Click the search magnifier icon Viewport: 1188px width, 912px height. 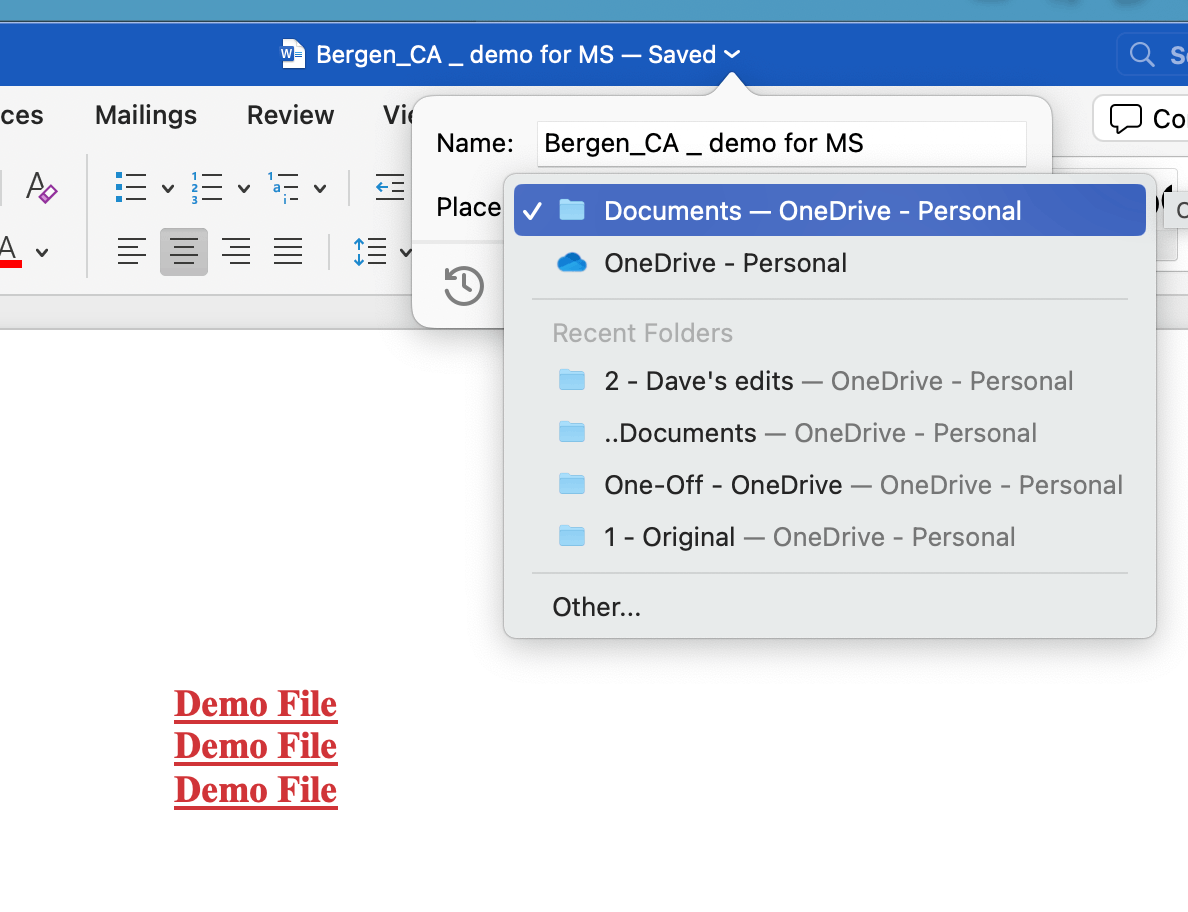[x=1142, y=55]
